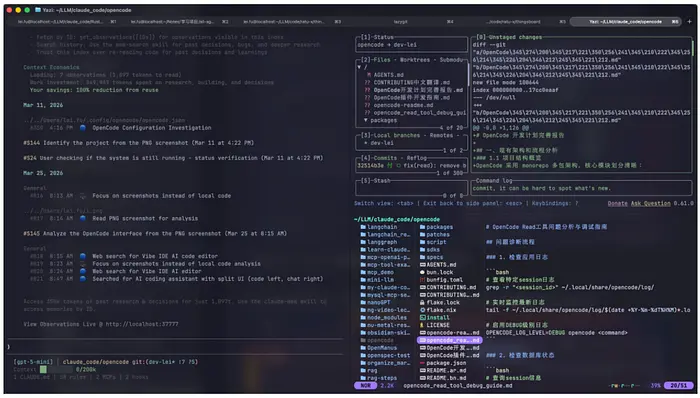Click the lazygit Files panel scrollbar
Image resolution: width=700 pixels, height=398 pixels.
click(468, 74)
